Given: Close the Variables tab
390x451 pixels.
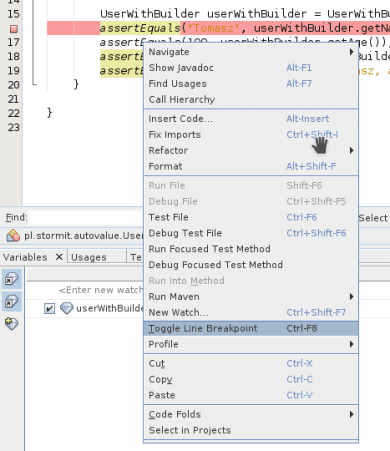Looking at the screenshot, I should pyautogui.click(x=59, y=257).
